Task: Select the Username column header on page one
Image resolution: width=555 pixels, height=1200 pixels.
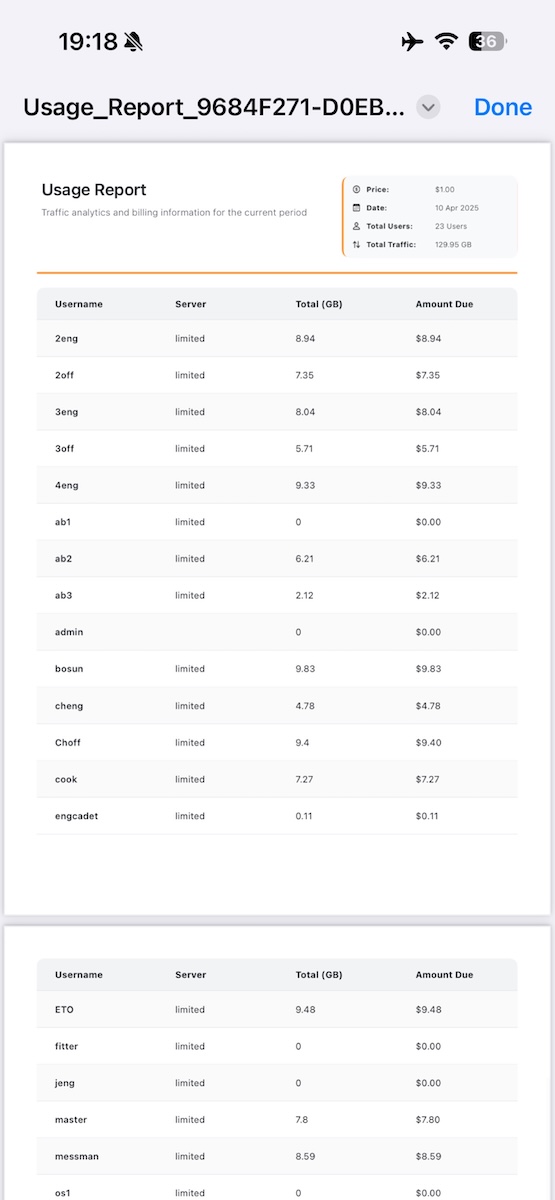Action: click(x=79, y=304)
